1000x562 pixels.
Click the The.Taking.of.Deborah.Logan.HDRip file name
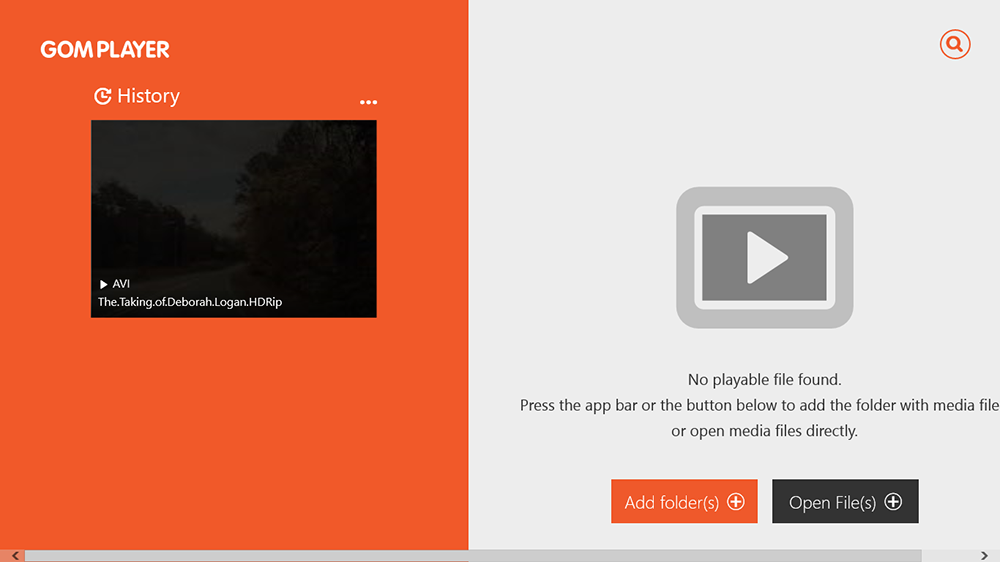[190, 302]
